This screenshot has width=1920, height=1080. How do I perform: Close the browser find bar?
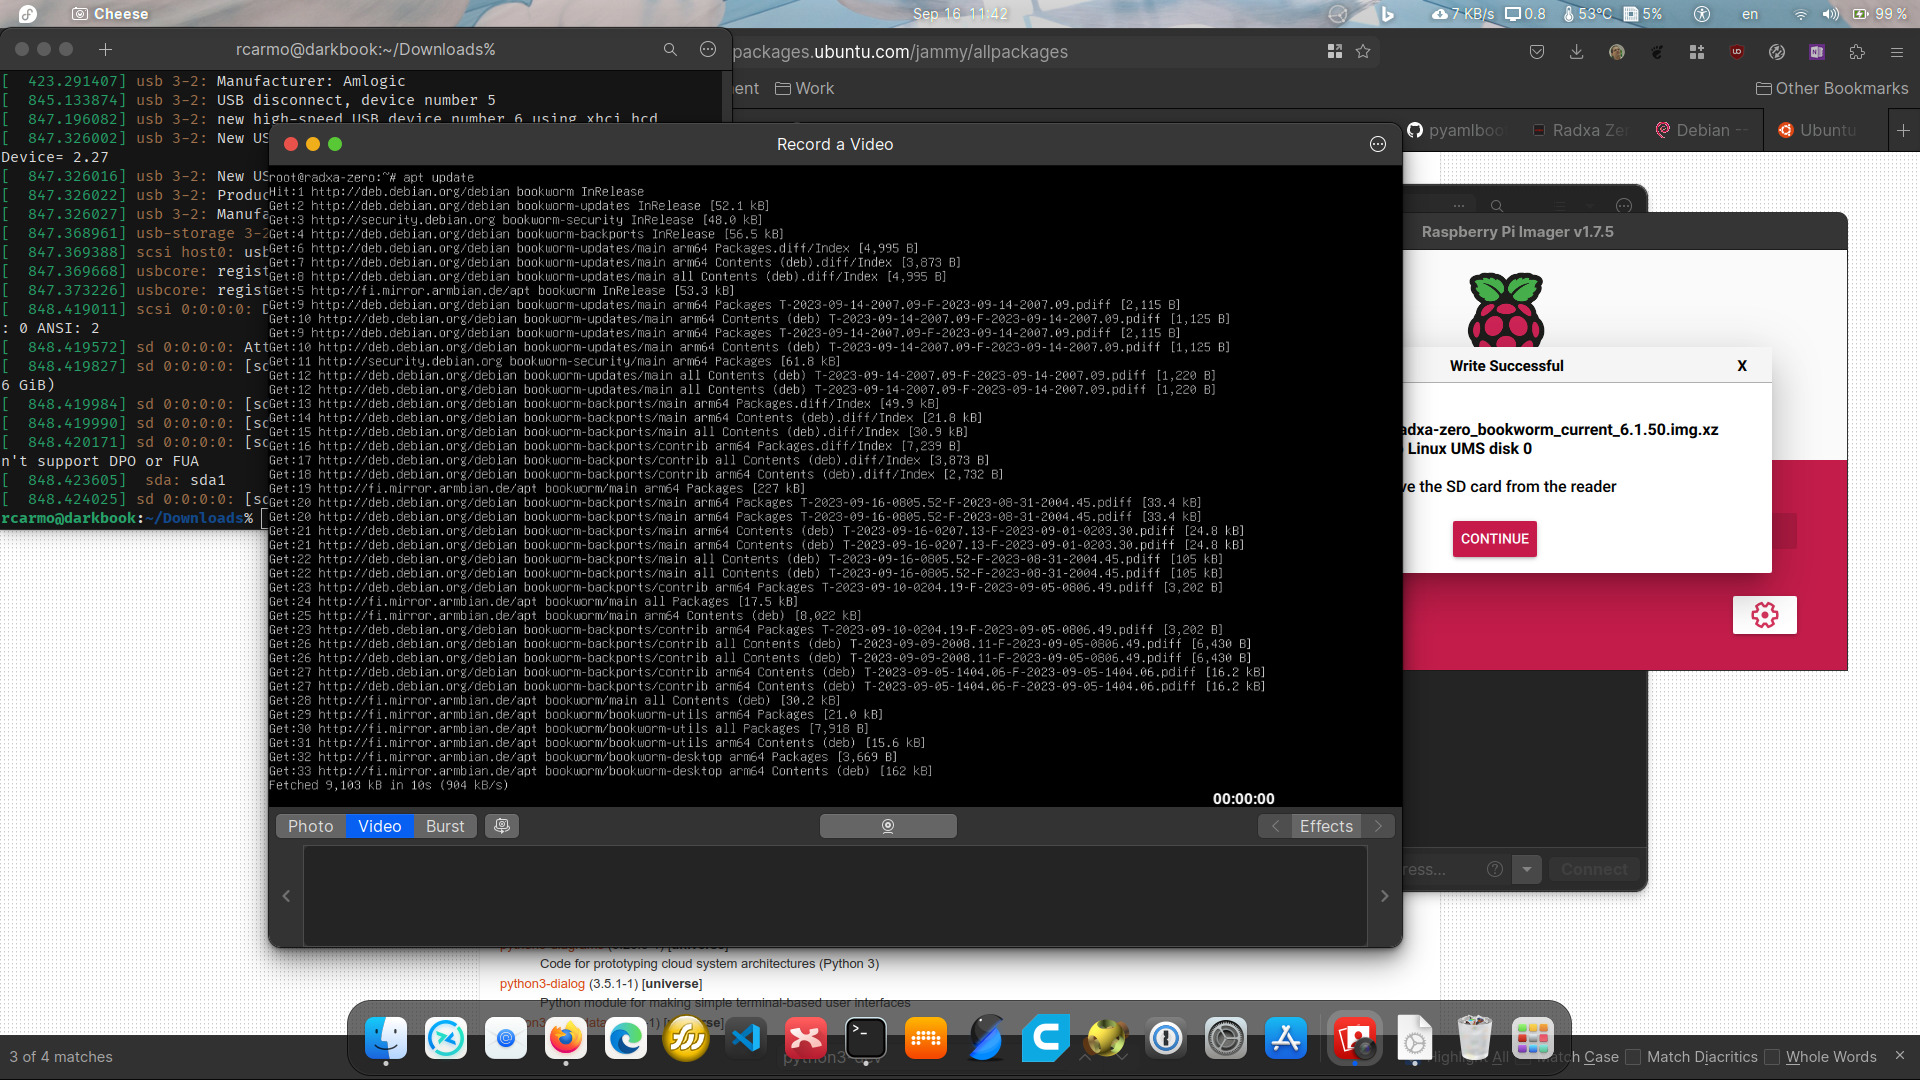[1899, 1056]
